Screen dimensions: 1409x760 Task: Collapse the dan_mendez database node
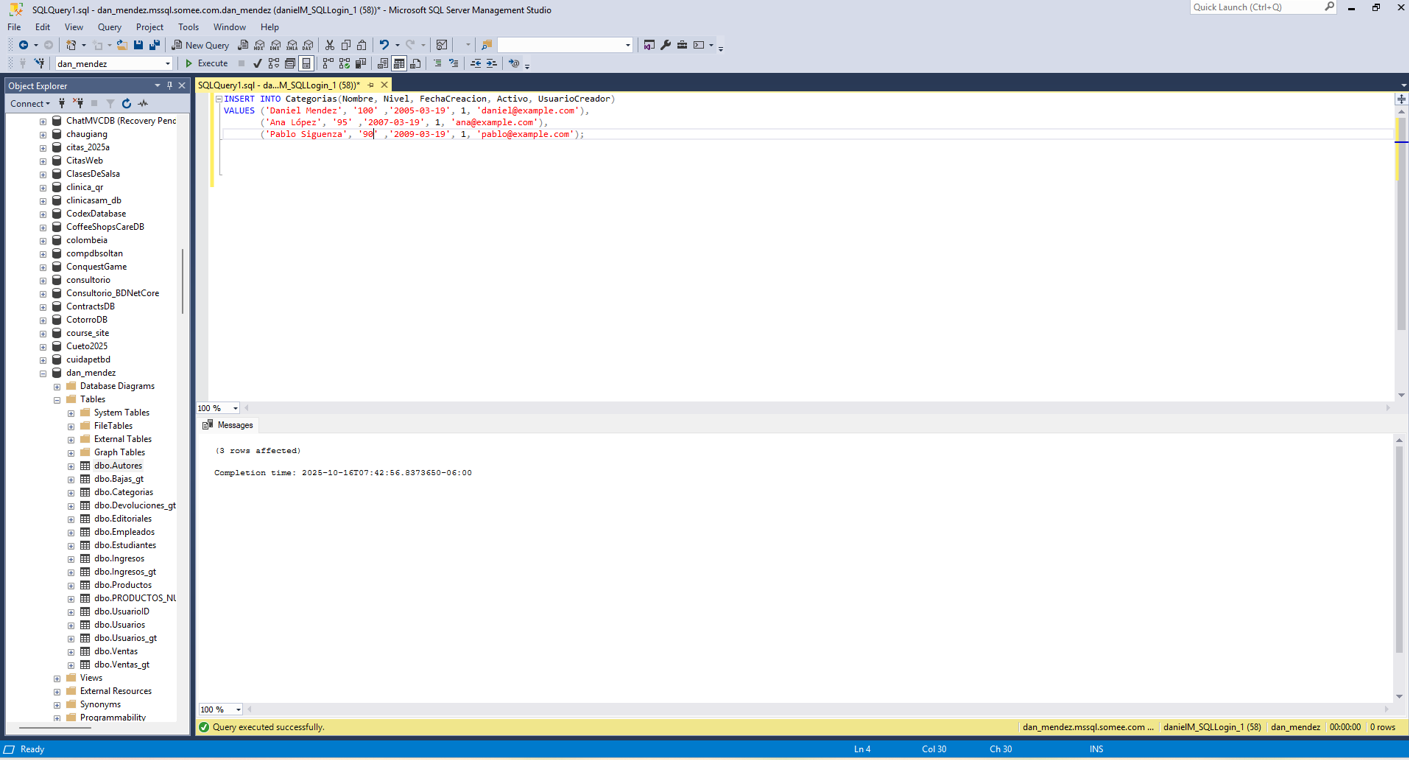(43, 373)
